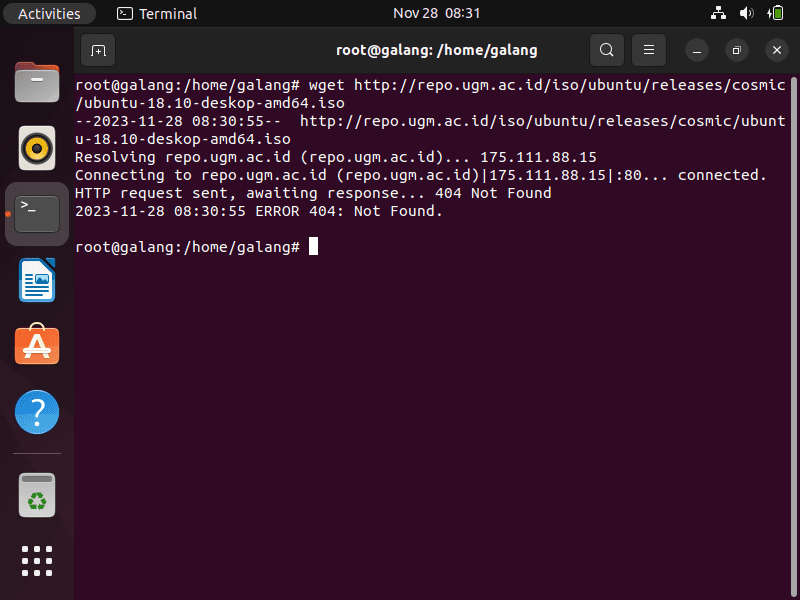800x600 pixels.
Task: Open the Trash from the dock
Action: [x=37, y=495]
